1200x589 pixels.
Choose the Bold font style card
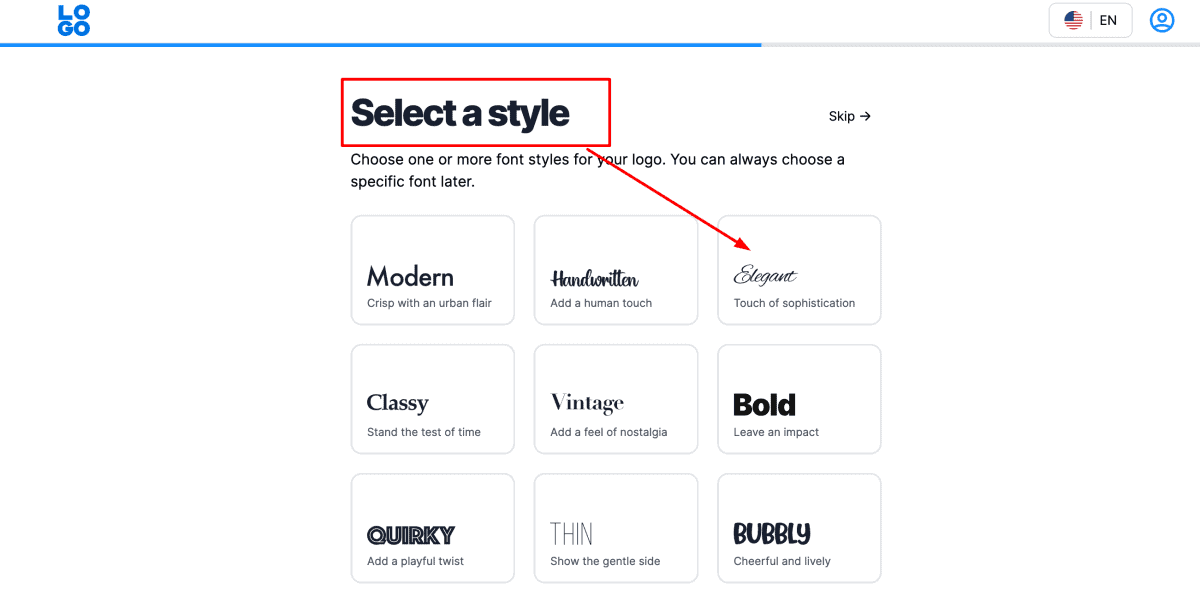799,399
